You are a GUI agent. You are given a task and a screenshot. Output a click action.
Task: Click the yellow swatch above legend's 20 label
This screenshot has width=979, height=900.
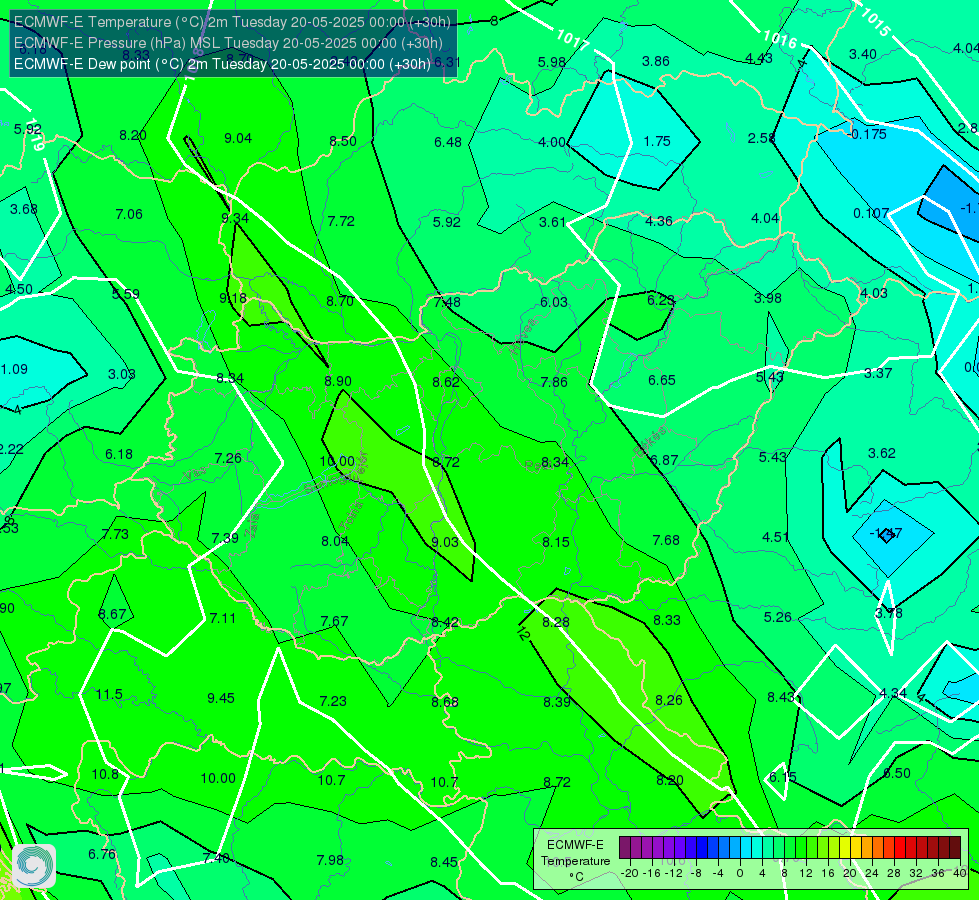coord(845,848)
